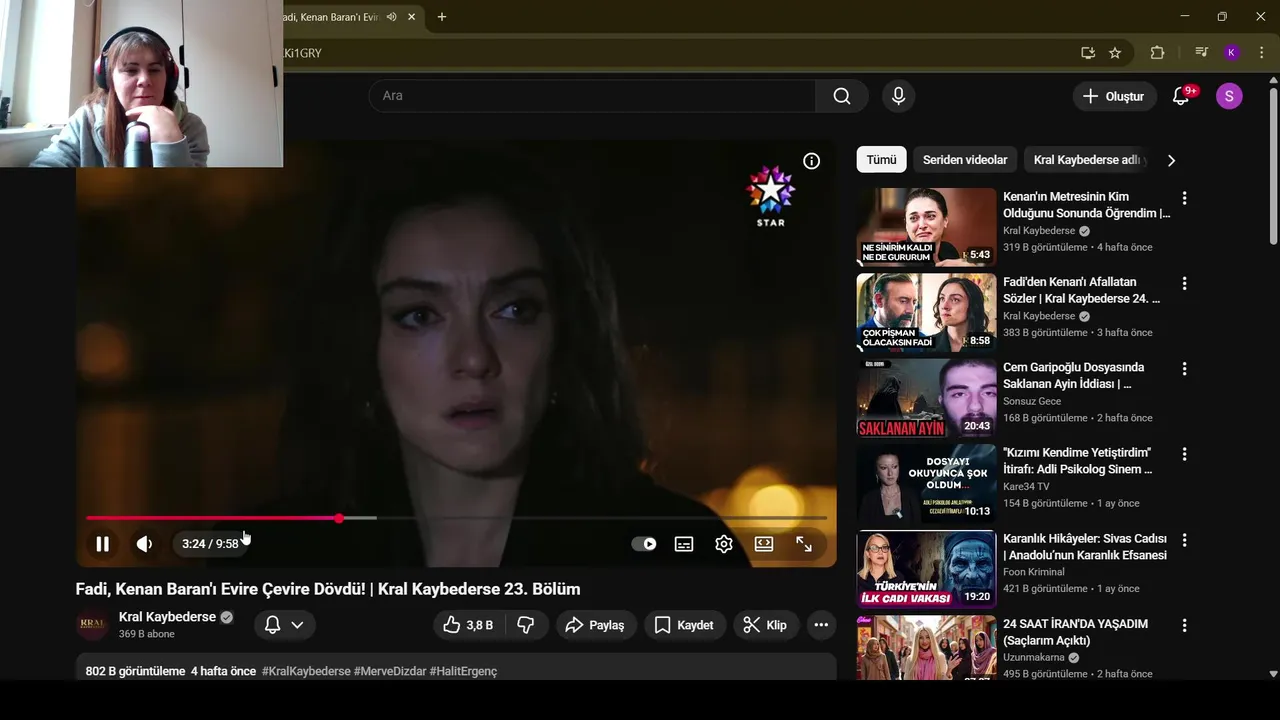
Task: Open the Oluştur create button
Action: 1114,96
